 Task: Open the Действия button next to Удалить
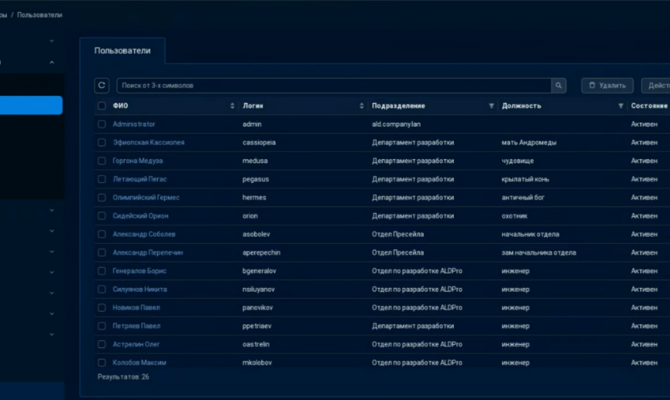click(656, 85)
